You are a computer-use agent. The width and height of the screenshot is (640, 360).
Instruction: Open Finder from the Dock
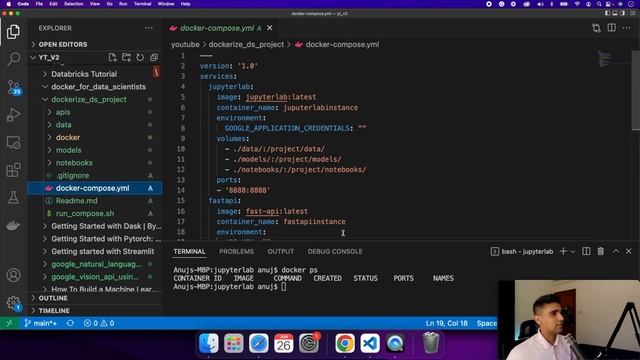coord(209,343)
